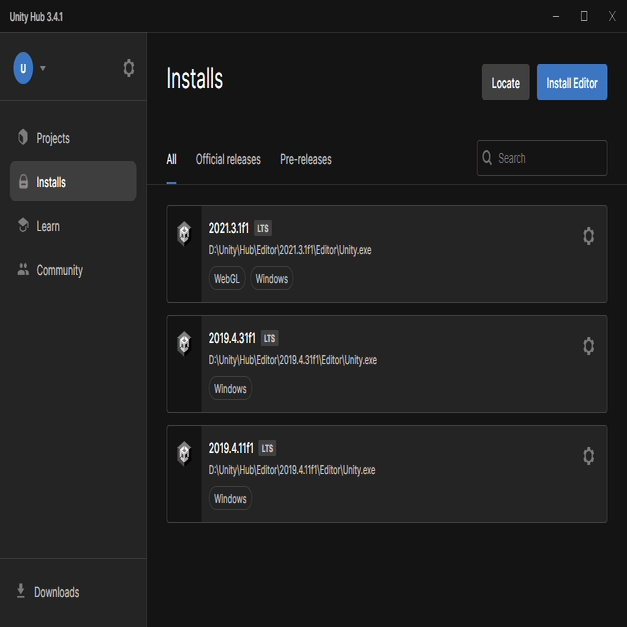Open settings gear for 2019.4.31f1 install
The height and width of the screenshot is (627, 627).
(588, 346)
